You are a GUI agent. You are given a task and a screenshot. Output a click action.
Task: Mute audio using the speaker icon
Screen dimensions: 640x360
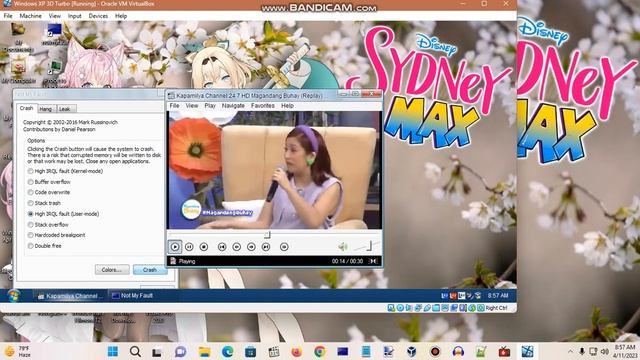[x=342, y=247]
